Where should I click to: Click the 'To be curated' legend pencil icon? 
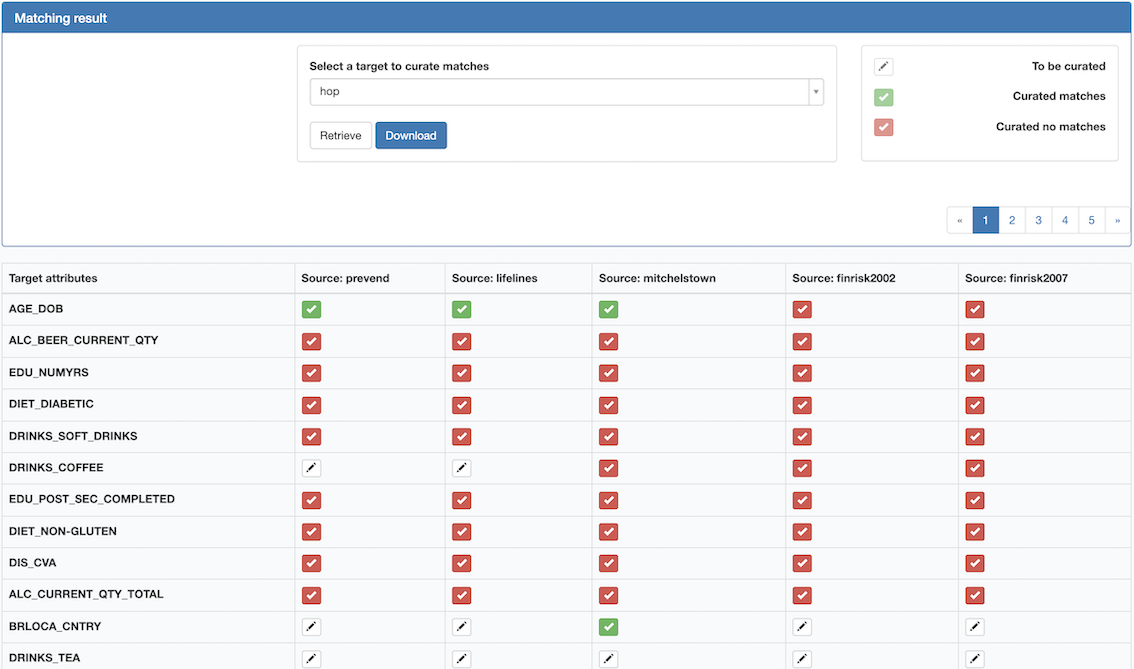[883, 67]
